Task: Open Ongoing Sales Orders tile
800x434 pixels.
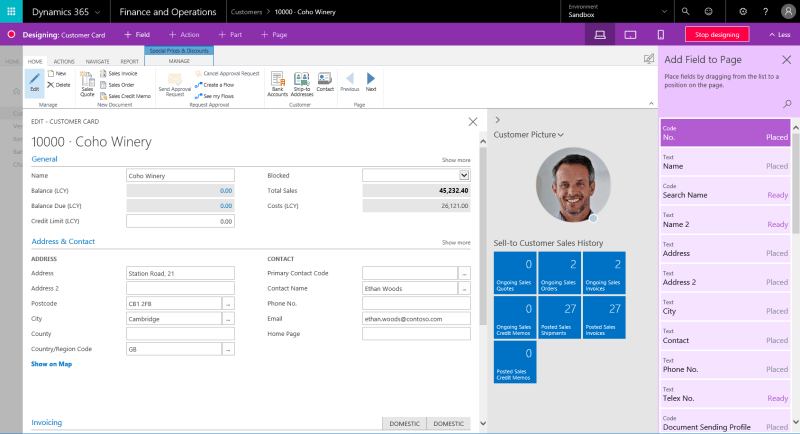Action: coord(559,273)
